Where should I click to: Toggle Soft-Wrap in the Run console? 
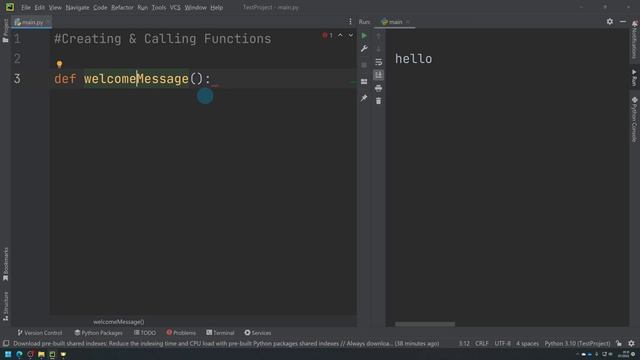378,62
